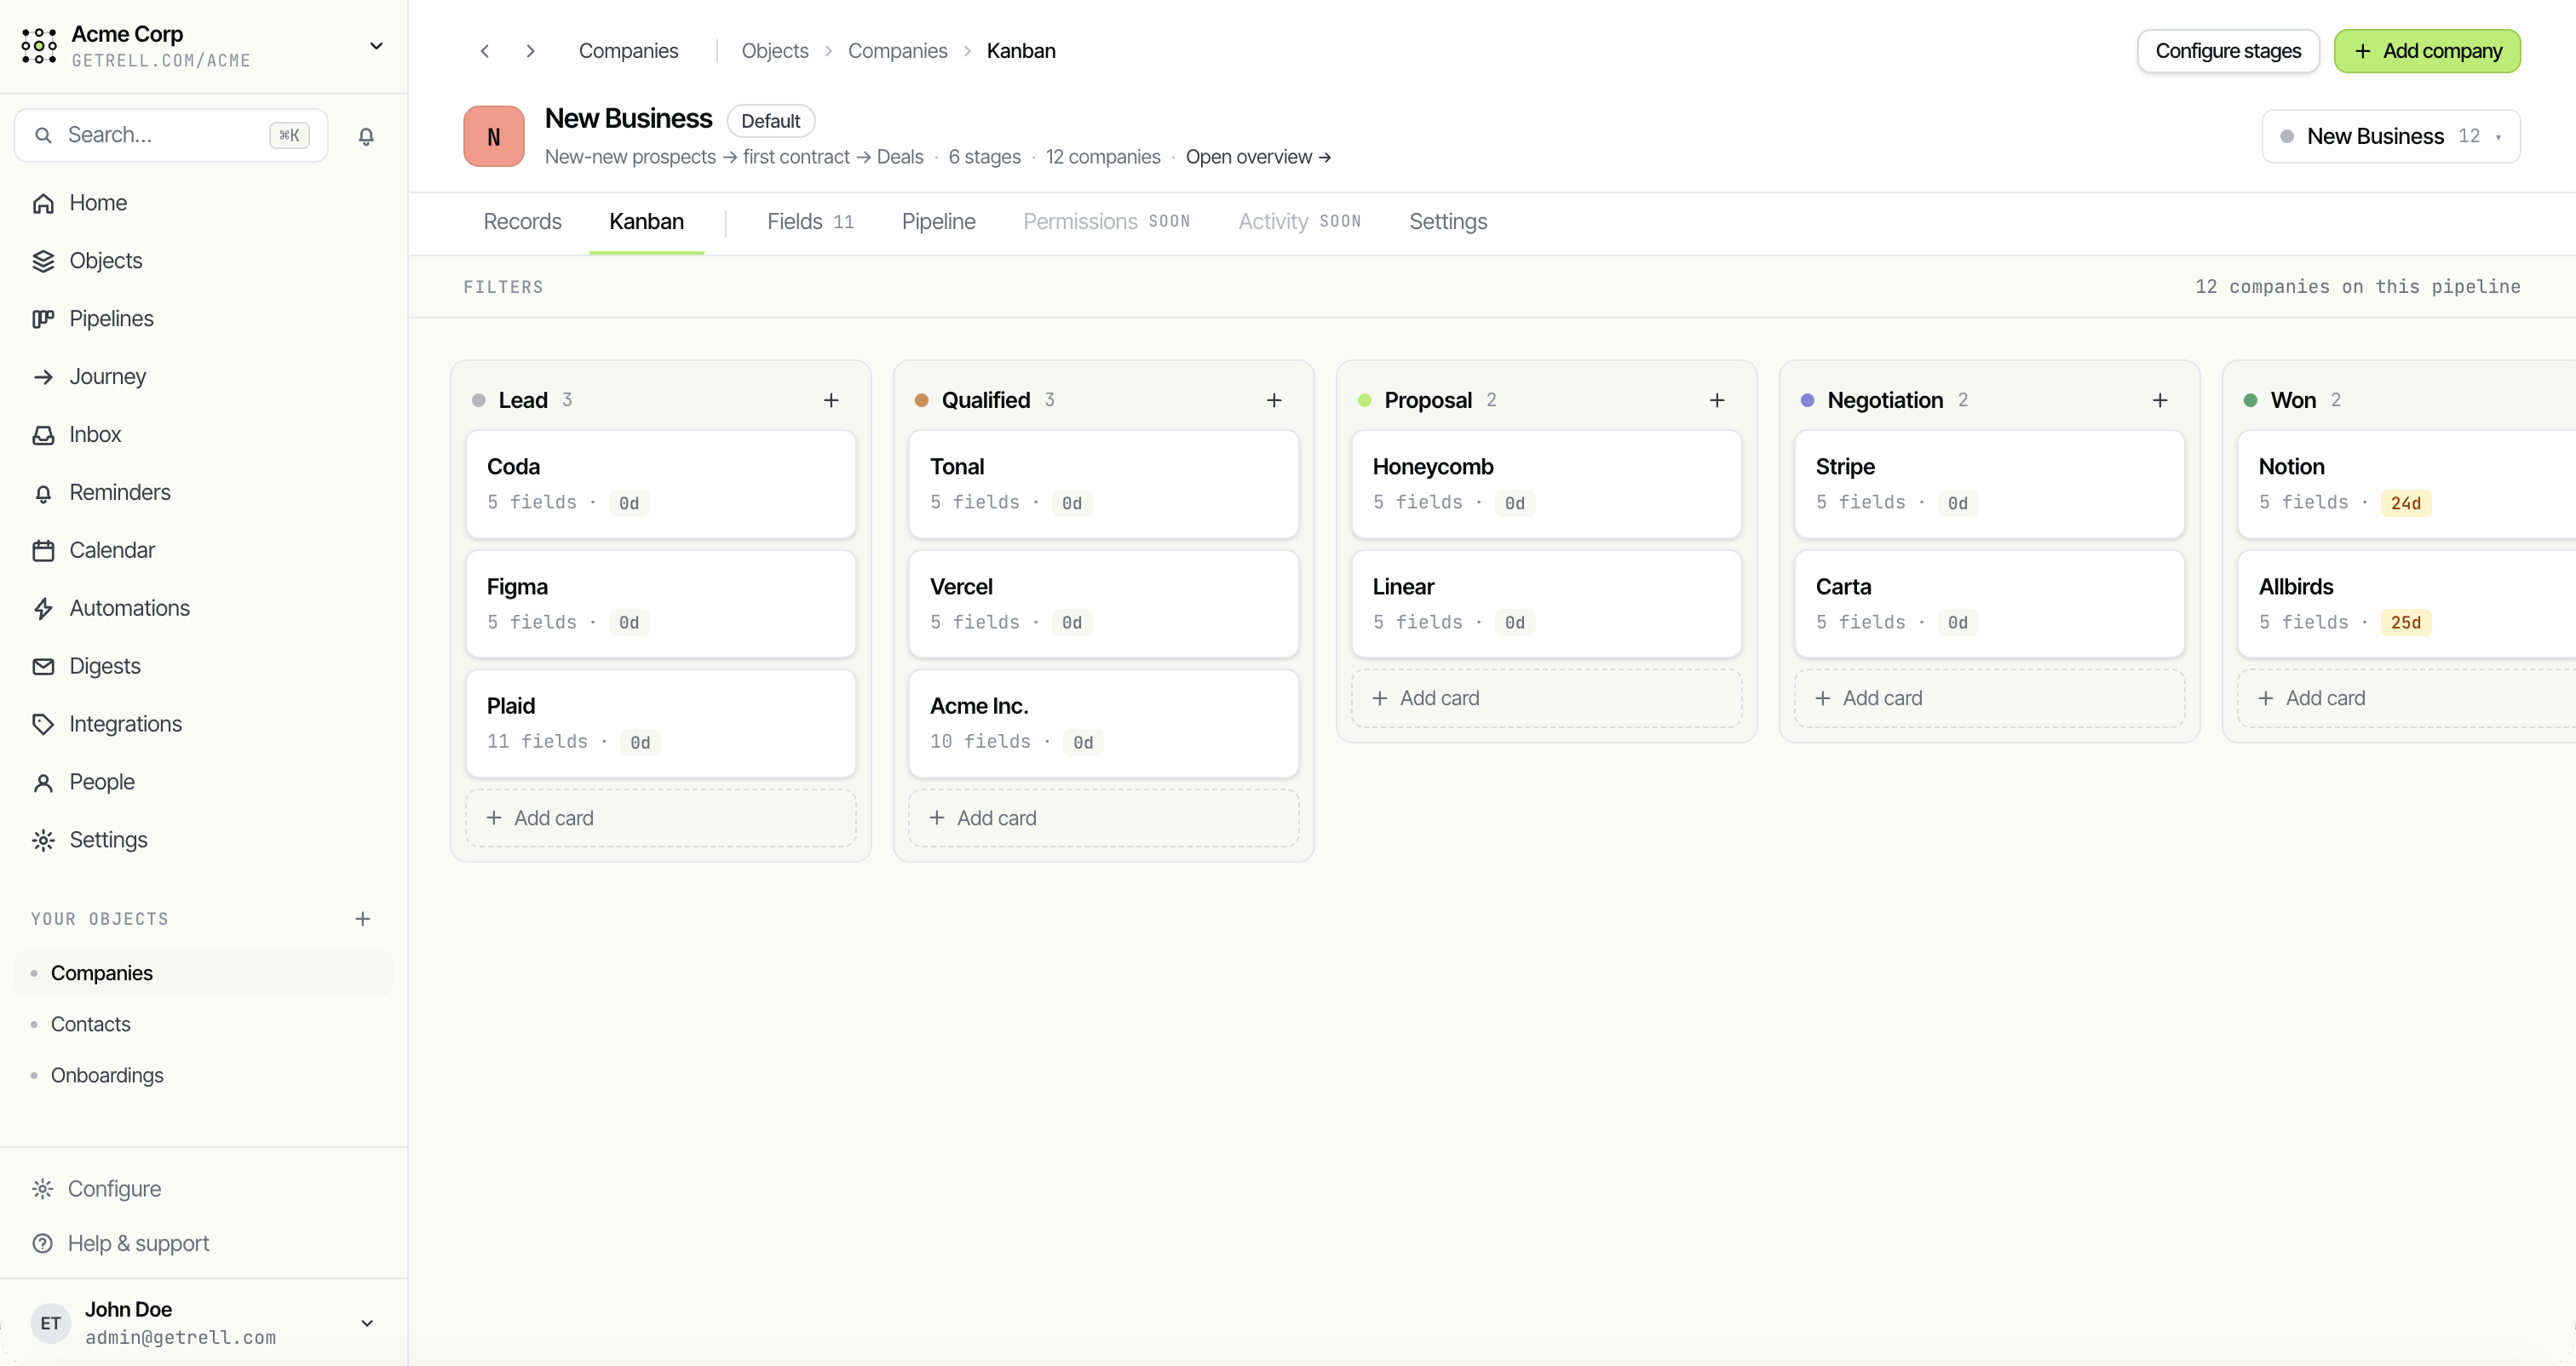Open the Fields tab
2576x1366 pixels.
(810, 222)
